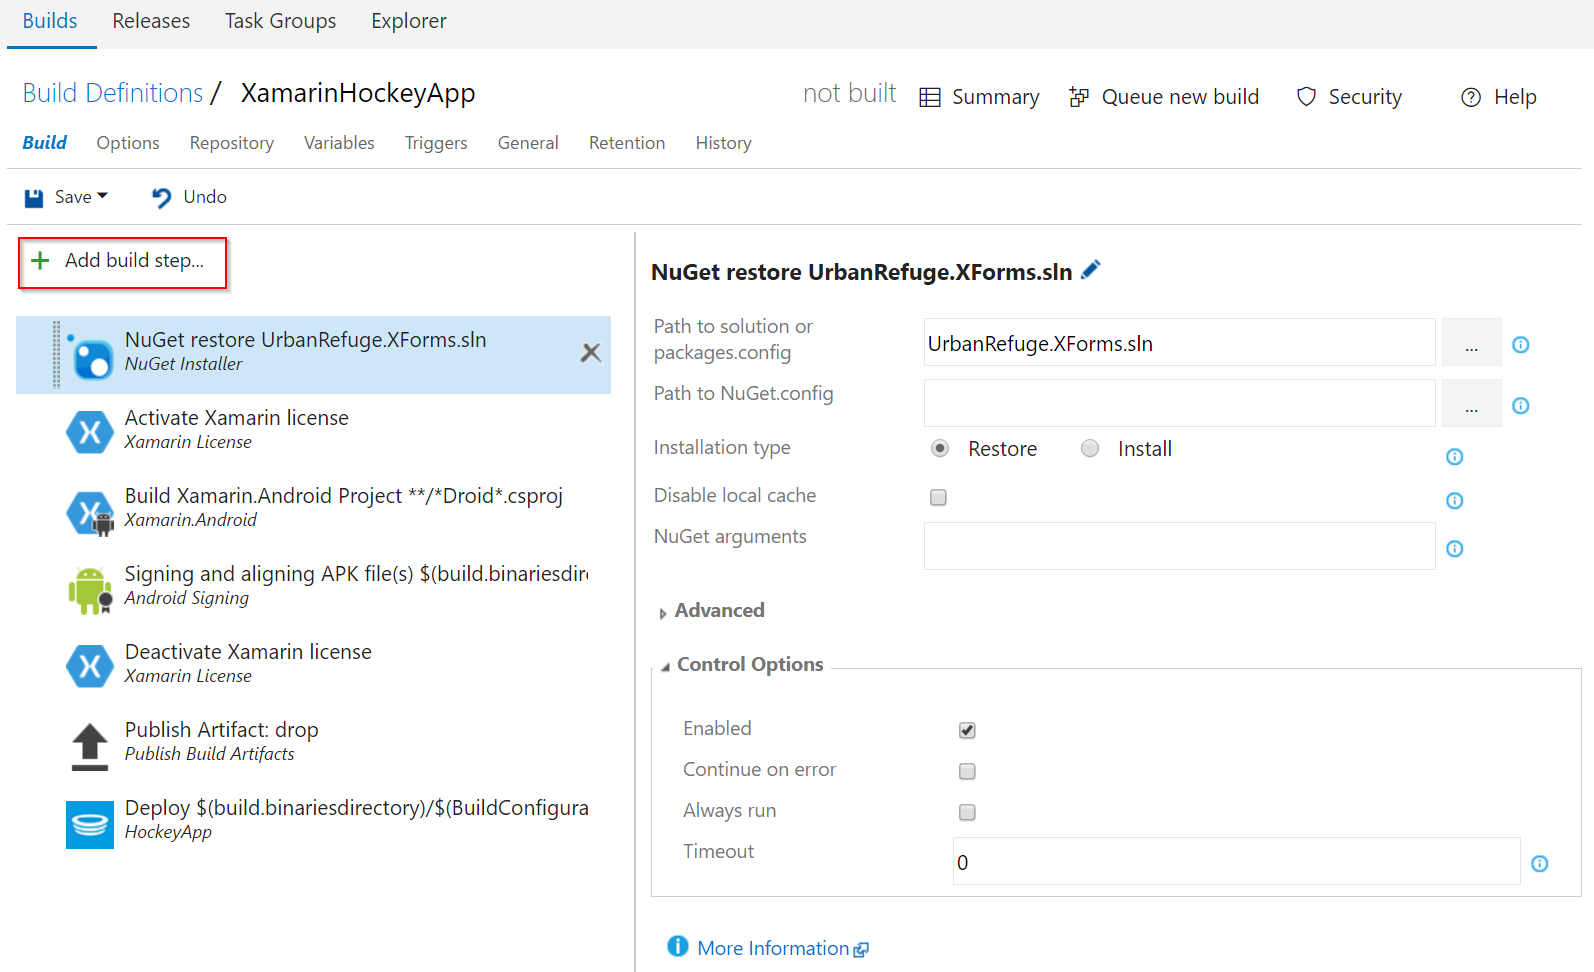Click the Path to solution input field
This screenshot has height=972, width=1594.
tap(1180, 343)
